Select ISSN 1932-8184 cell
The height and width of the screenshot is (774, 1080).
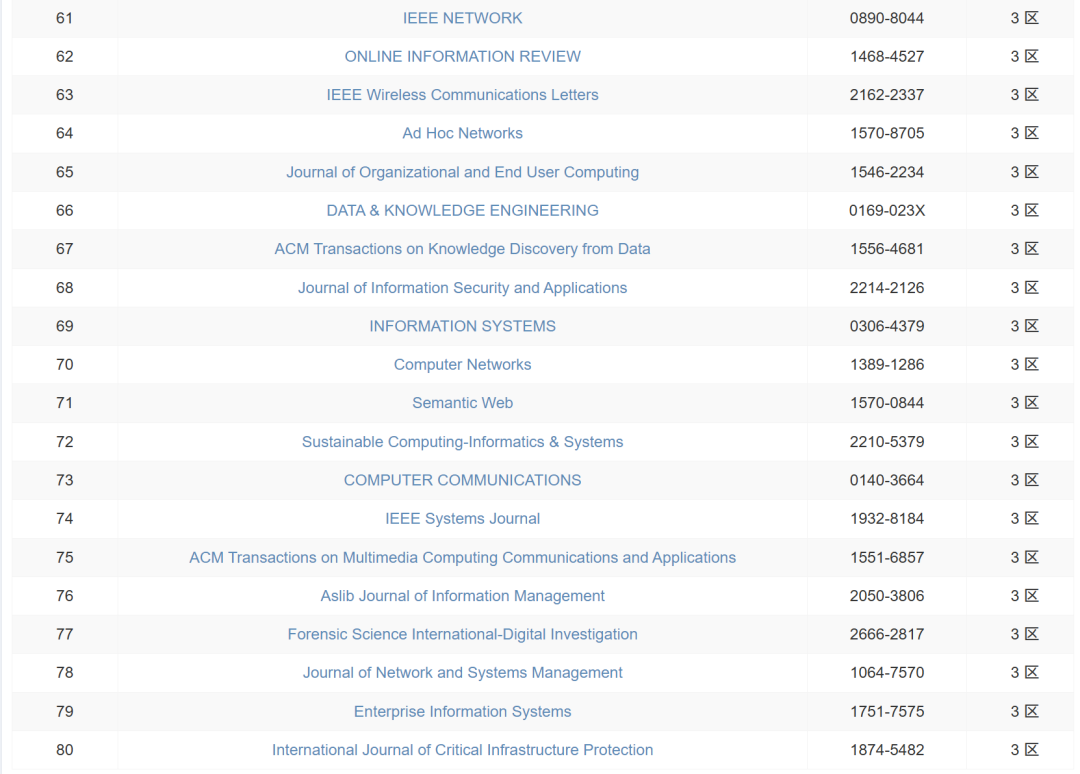point(886,519)
